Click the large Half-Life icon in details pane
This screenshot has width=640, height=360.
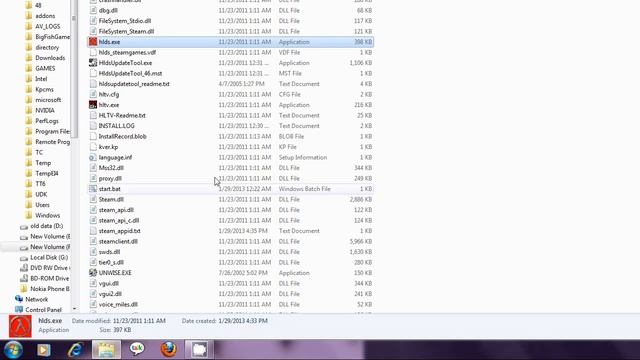20,326
